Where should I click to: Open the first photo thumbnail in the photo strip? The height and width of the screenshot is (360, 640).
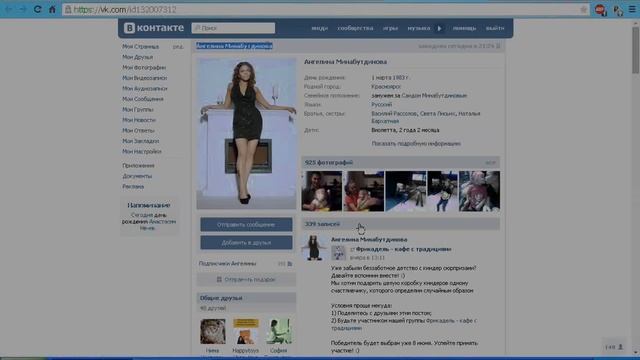[322, 191]
